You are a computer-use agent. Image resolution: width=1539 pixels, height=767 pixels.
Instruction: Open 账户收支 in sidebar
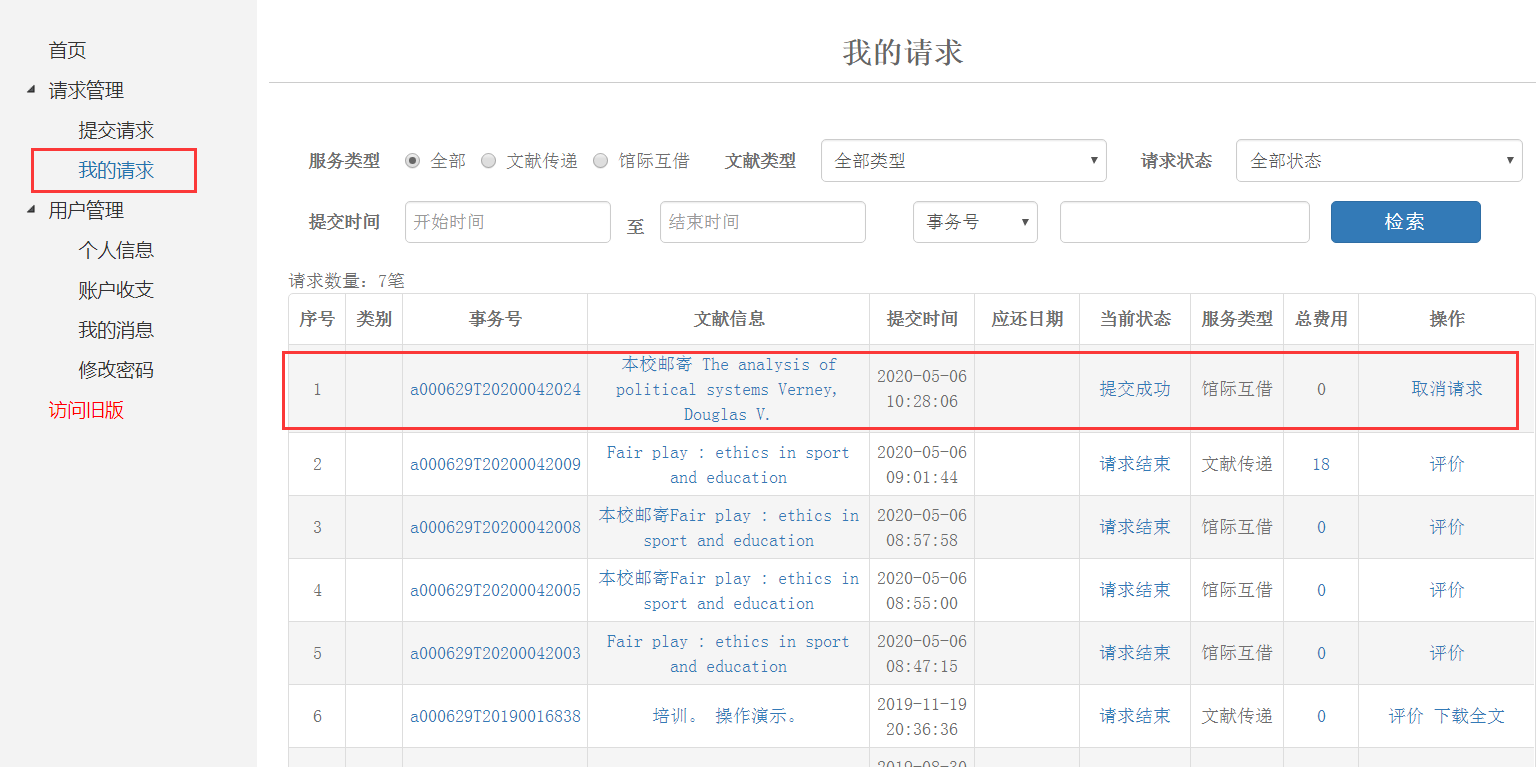(x=116, y=290)
